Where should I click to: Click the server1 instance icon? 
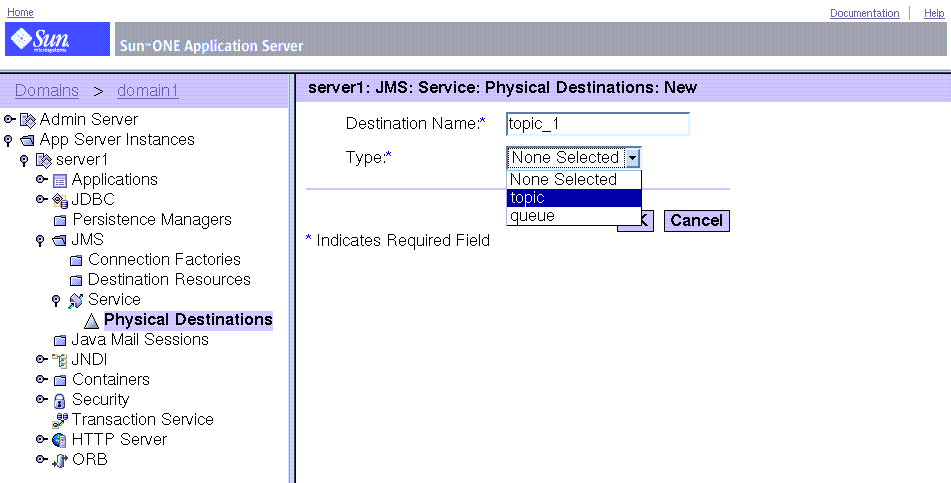pyautogui.click(x=44, y=160)
